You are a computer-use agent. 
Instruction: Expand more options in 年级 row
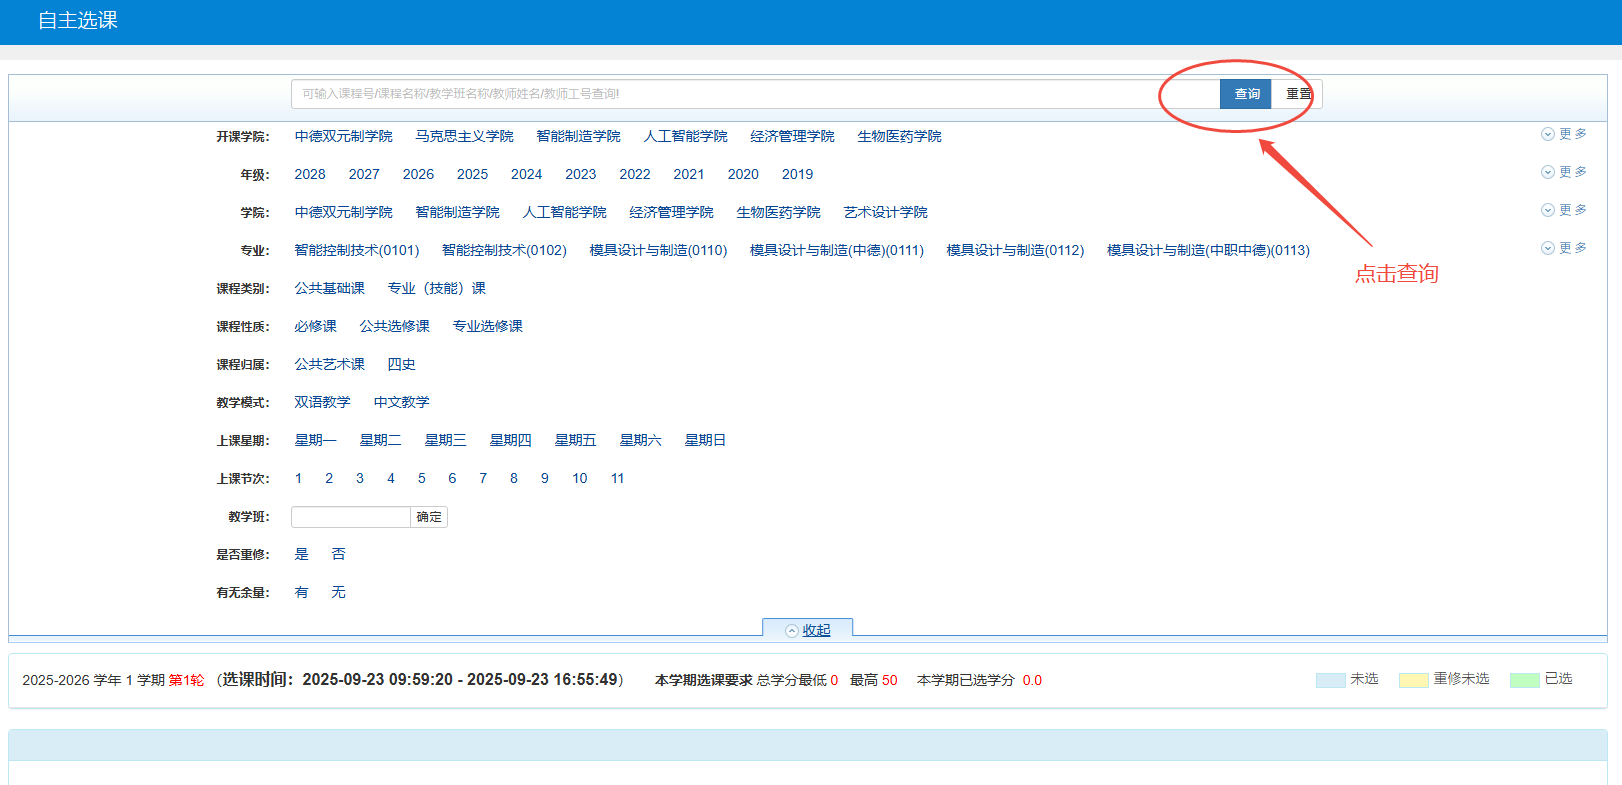(1564, 172)
